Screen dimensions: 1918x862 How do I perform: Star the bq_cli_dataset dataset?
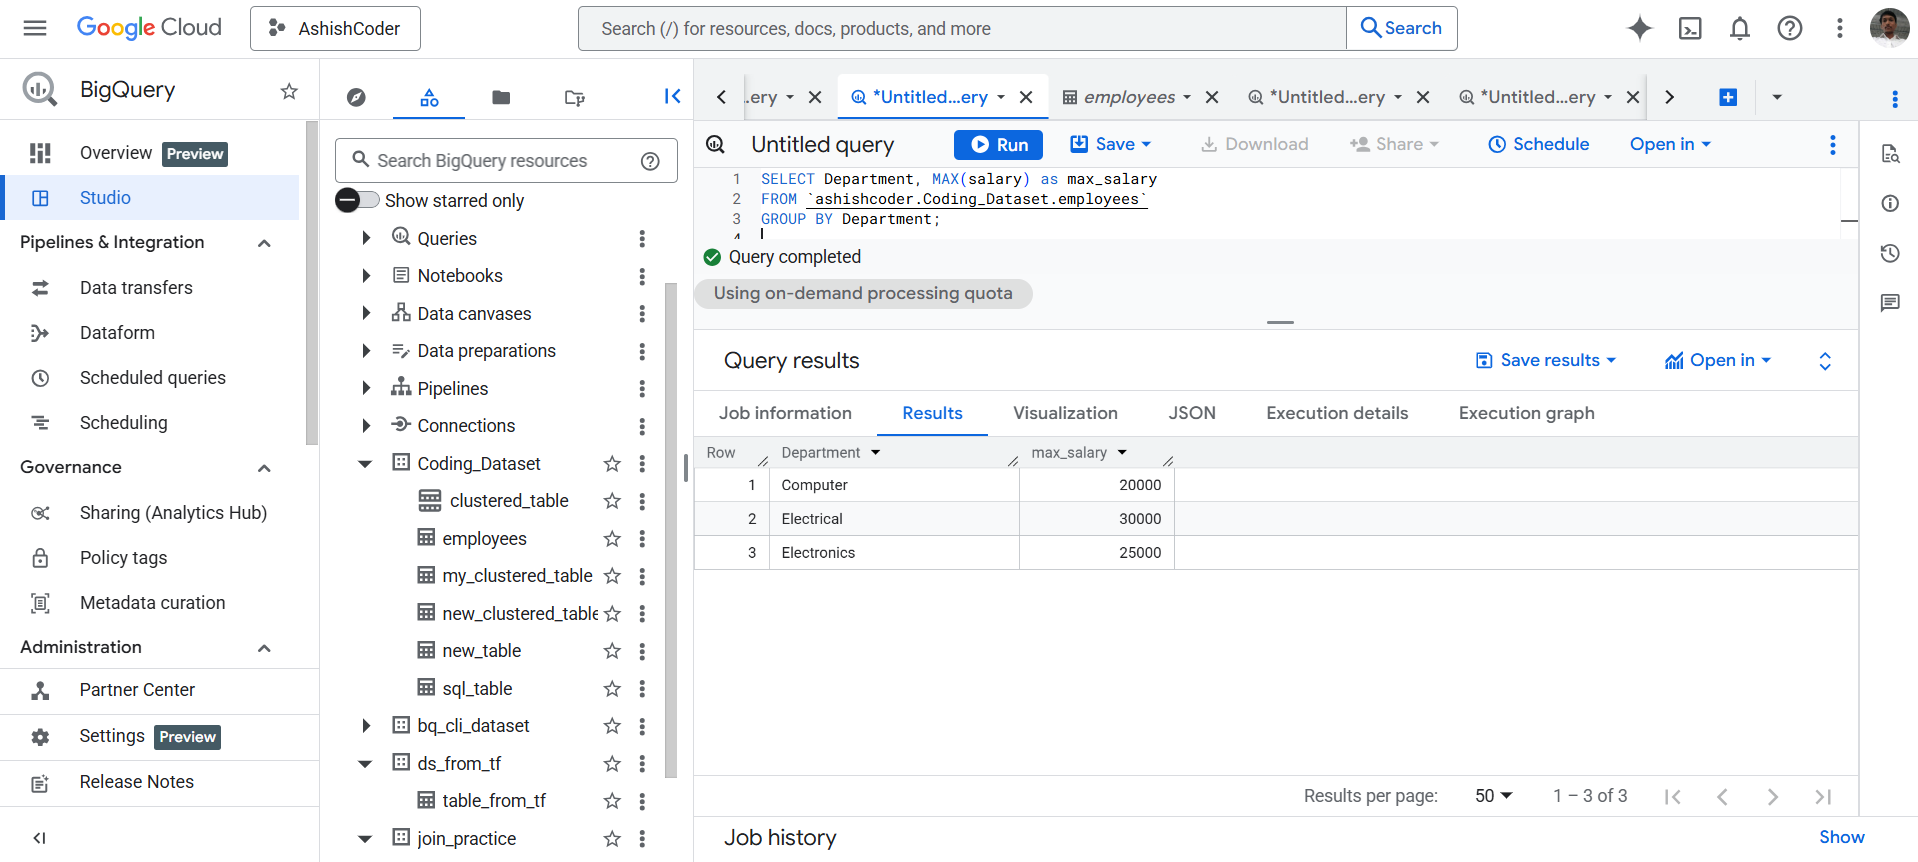(x=612, y=726)
